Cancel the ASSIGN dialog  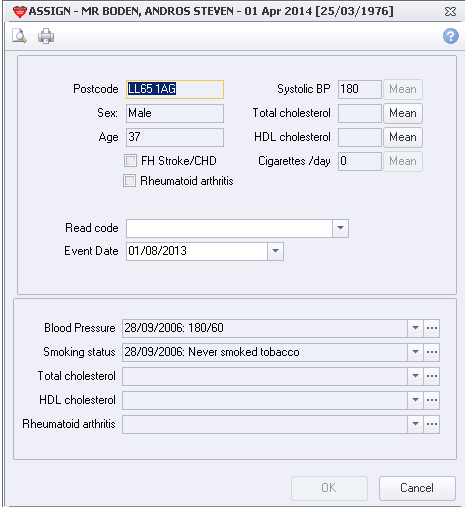pyautogui.click(x=417, y=488)
